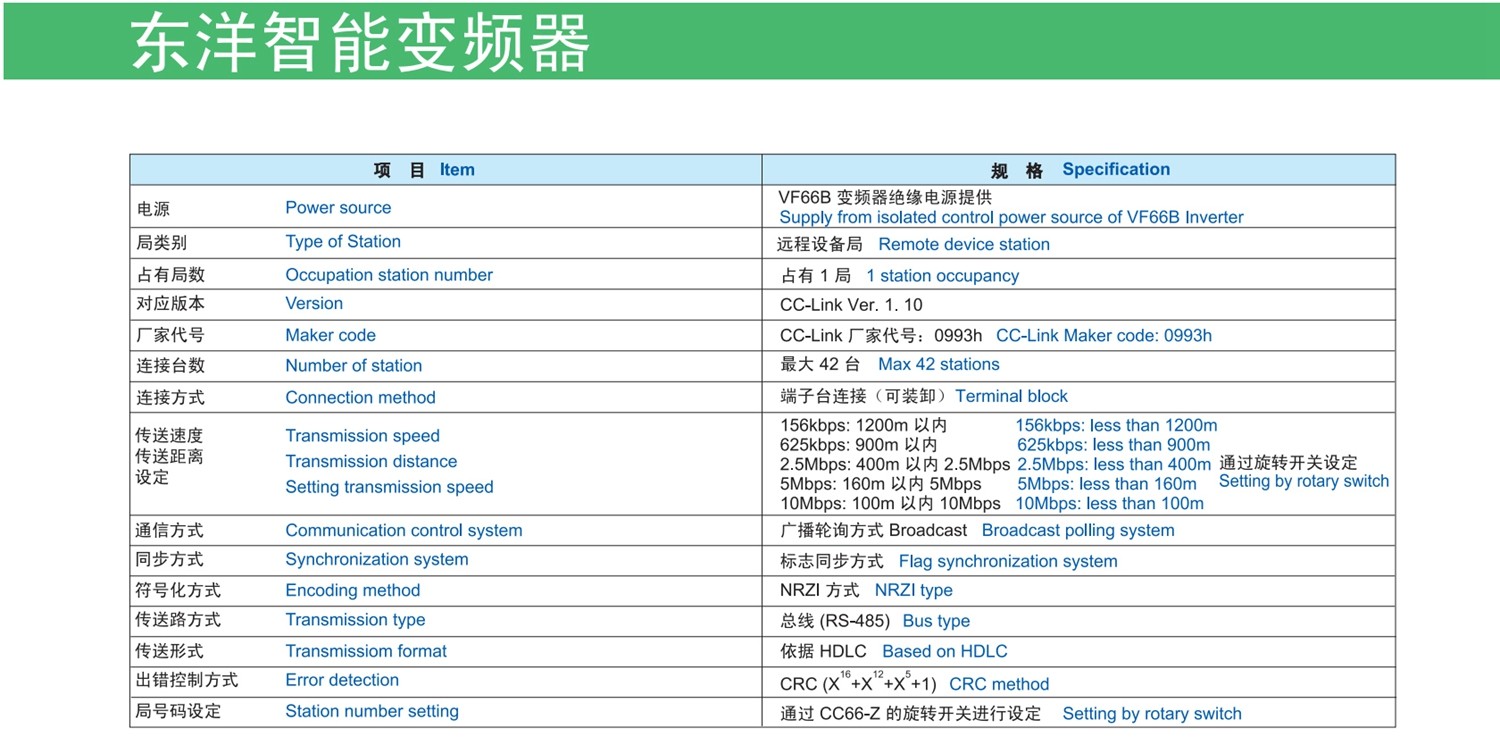Click Flag synchronization system value

pyautogui.click(x=1008, y=562)
